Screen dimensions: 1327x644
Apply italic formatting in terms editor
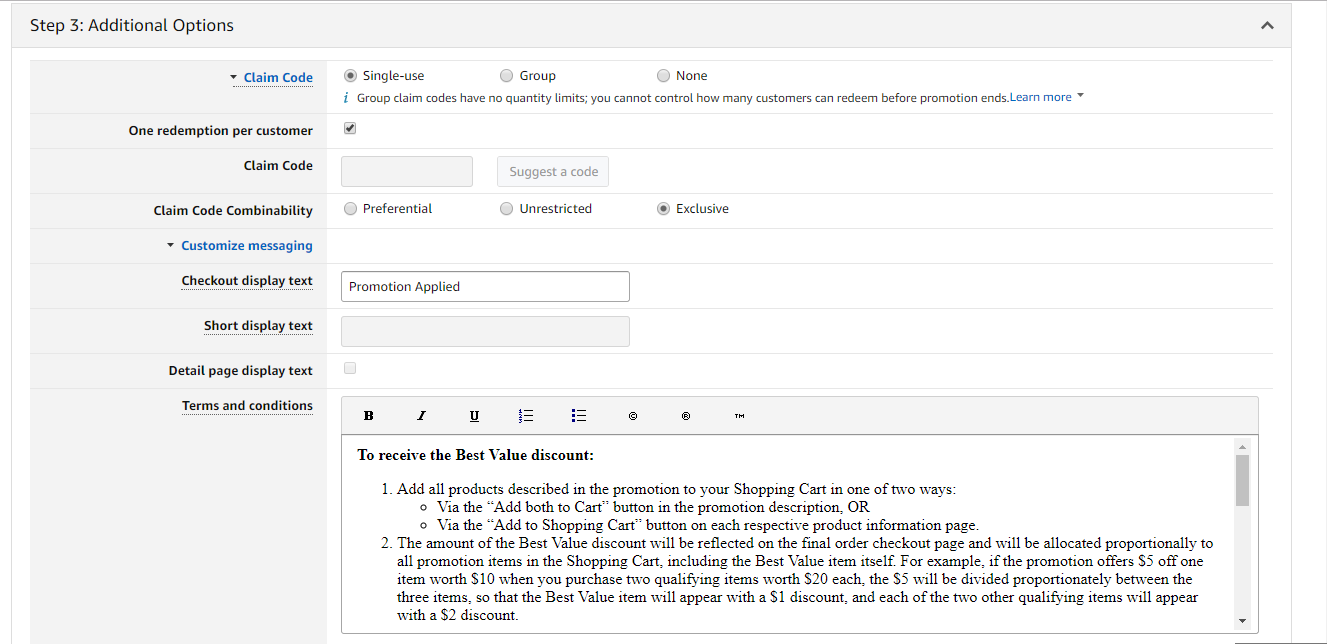point(421,416)
